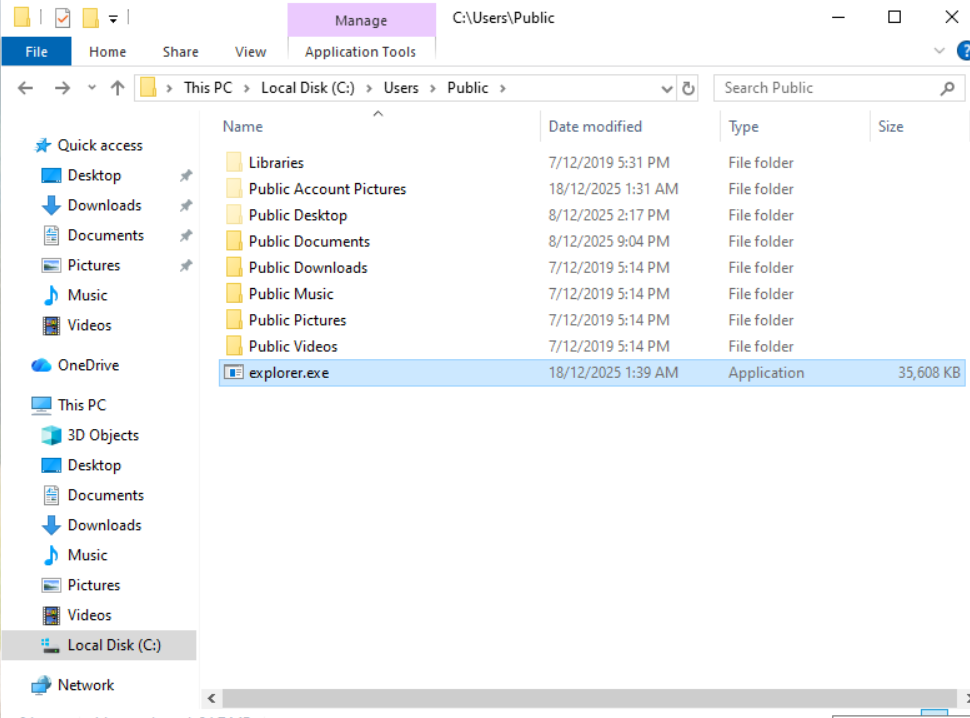Click the Properties quick access toolbar icon
This screenshot has width=970, height=718.
62,18
